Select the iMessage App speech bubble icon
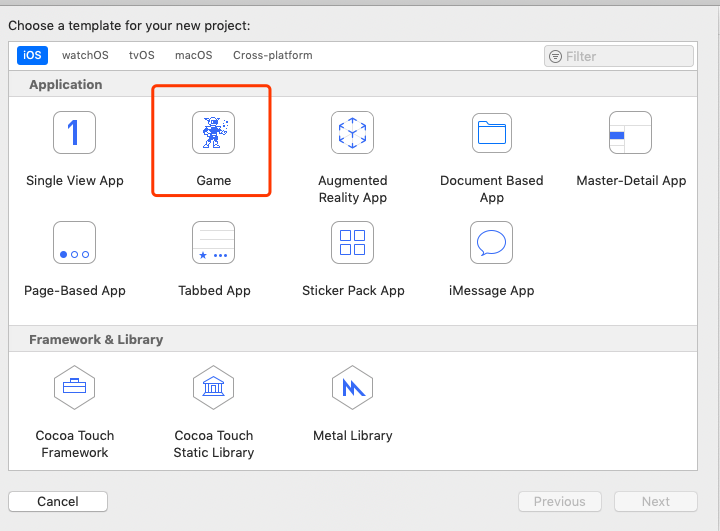Image resolution: width=720 pixels, height=531 pixels. 491,243
